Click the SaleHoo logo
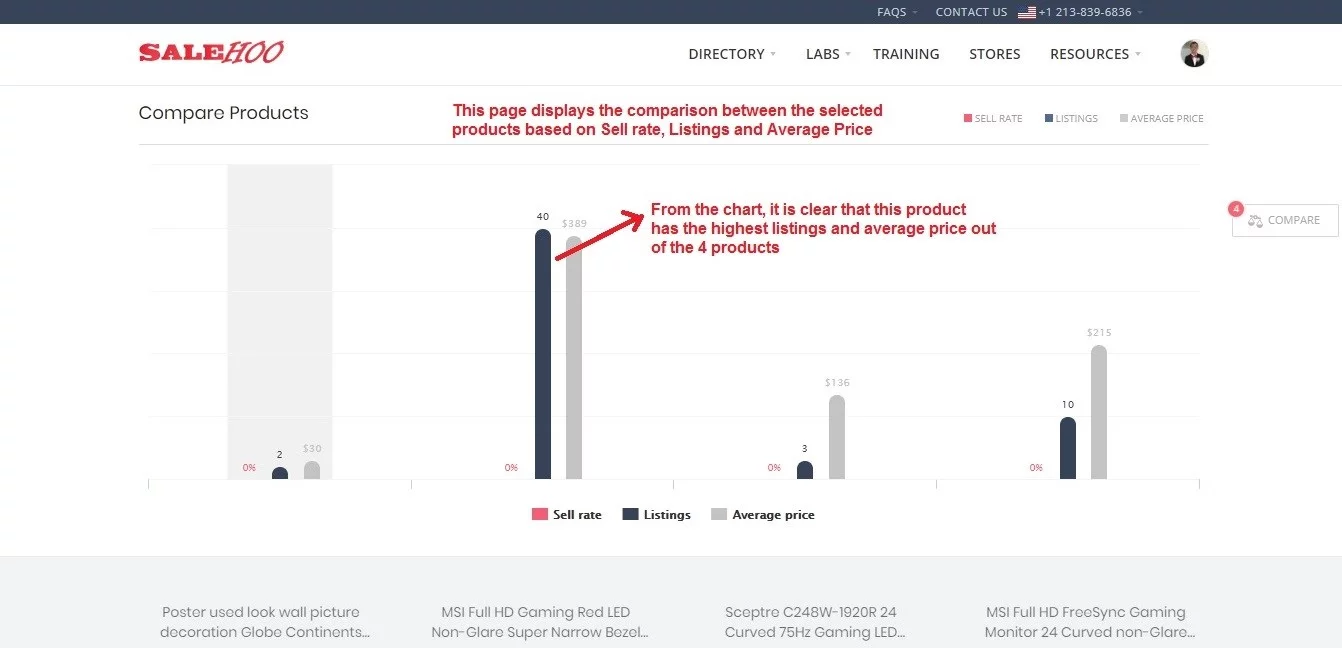The image size is (1342, 648). tap(211, 51)
